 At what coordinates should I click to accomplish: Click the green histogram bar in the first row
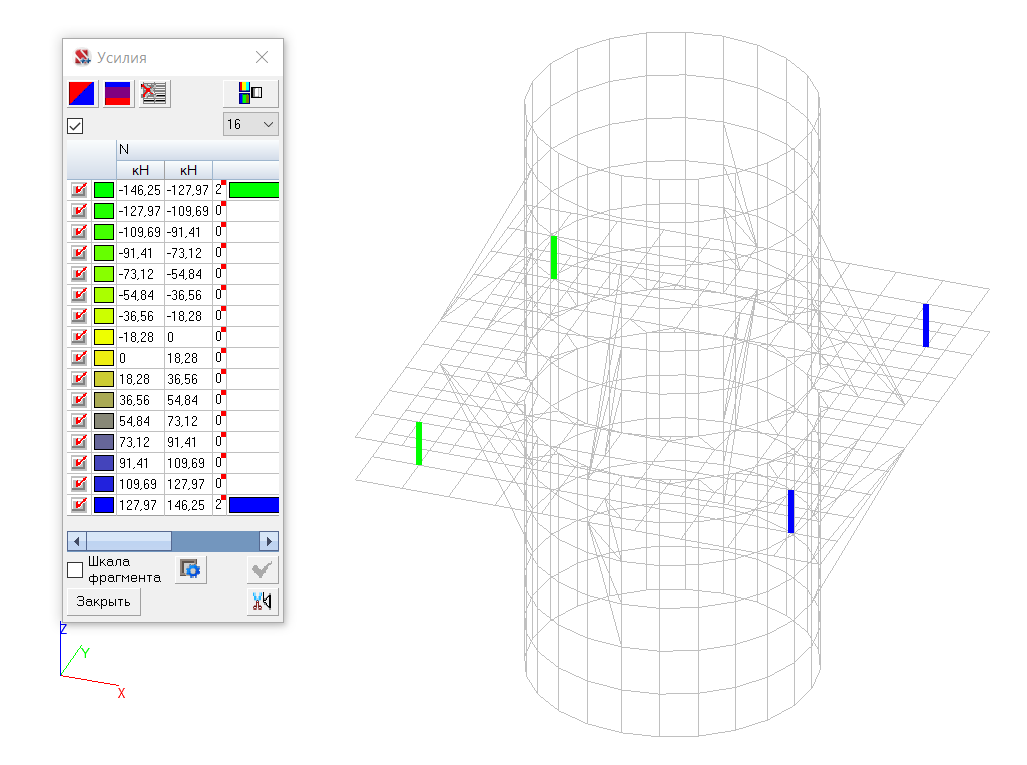(x=254, y=190)
